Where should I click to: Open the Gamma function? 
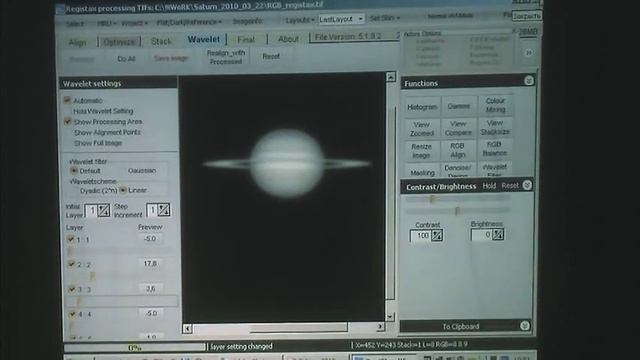point(459,106)
